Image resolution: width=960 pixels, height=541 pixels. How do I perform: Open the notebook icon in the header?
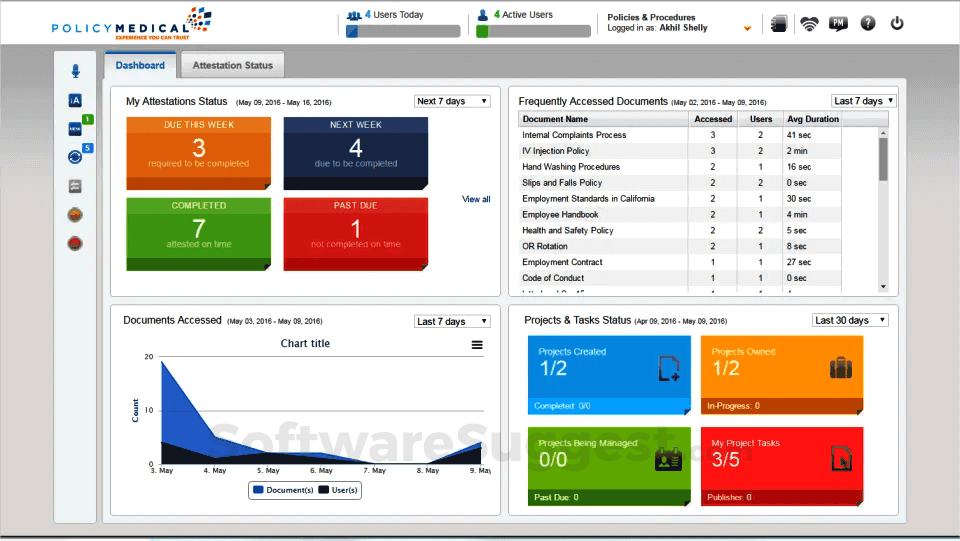click(x=779, y=24)
